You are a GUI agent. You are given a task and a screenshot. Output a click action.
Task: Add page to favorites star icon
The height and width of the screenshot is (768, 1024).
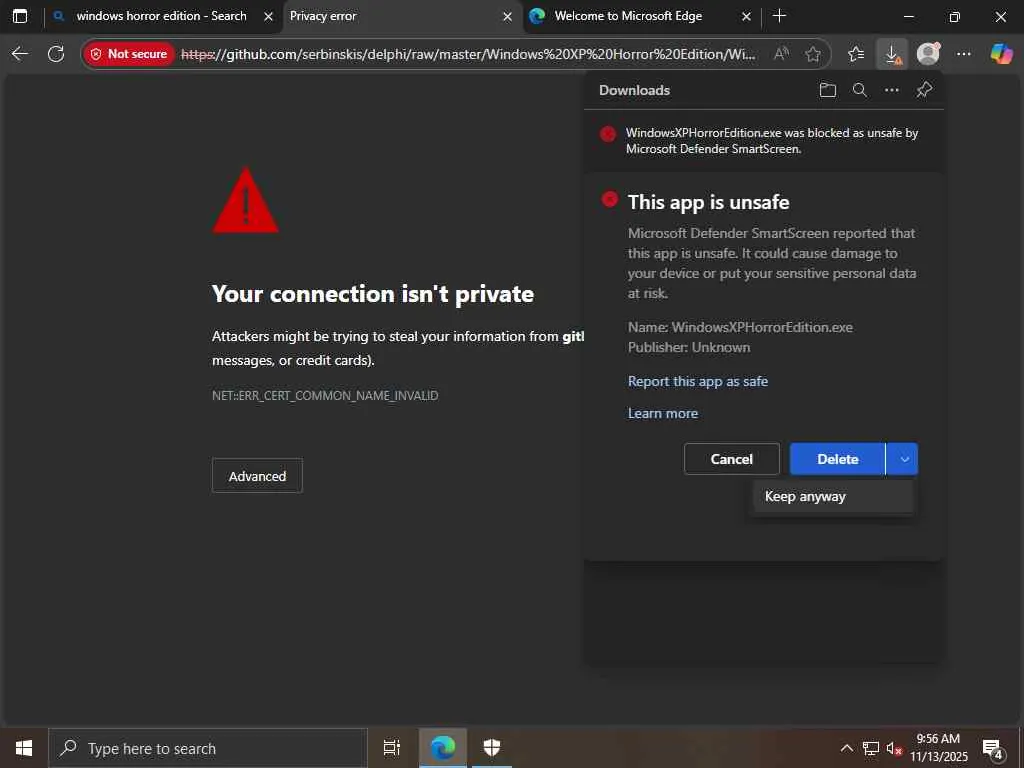(812, 54)
